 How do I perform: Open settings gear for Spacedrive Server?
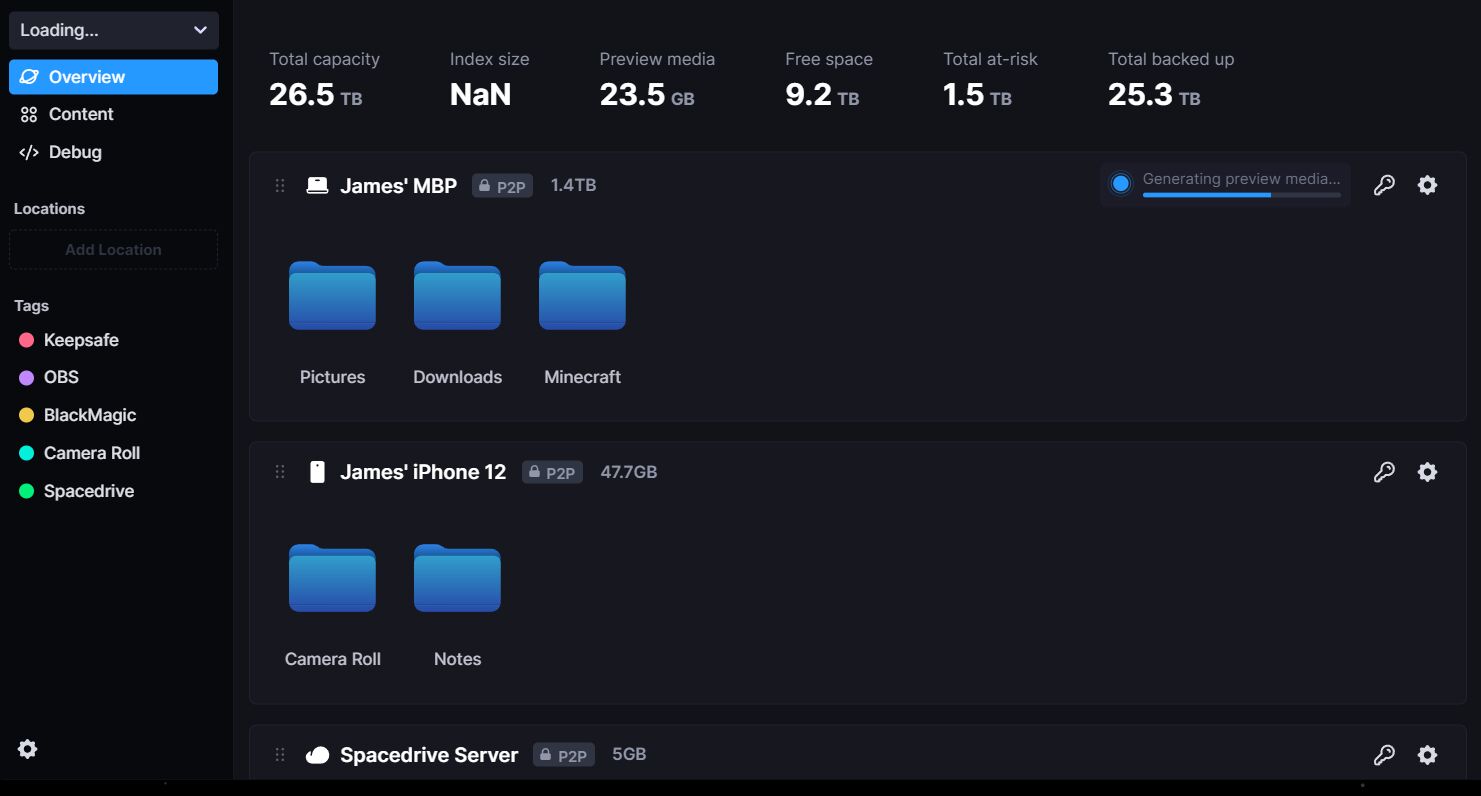1427,755
